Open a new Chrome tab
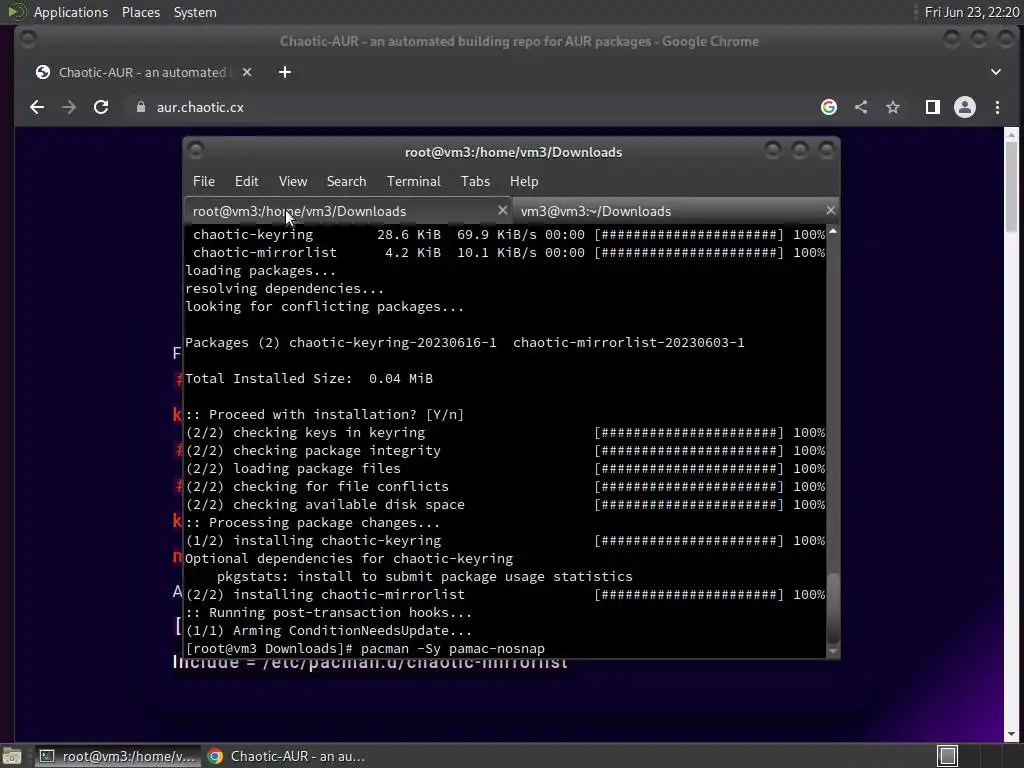This screenshot has width=1024, height=768. pyautogui.click(x=285, y=72)
